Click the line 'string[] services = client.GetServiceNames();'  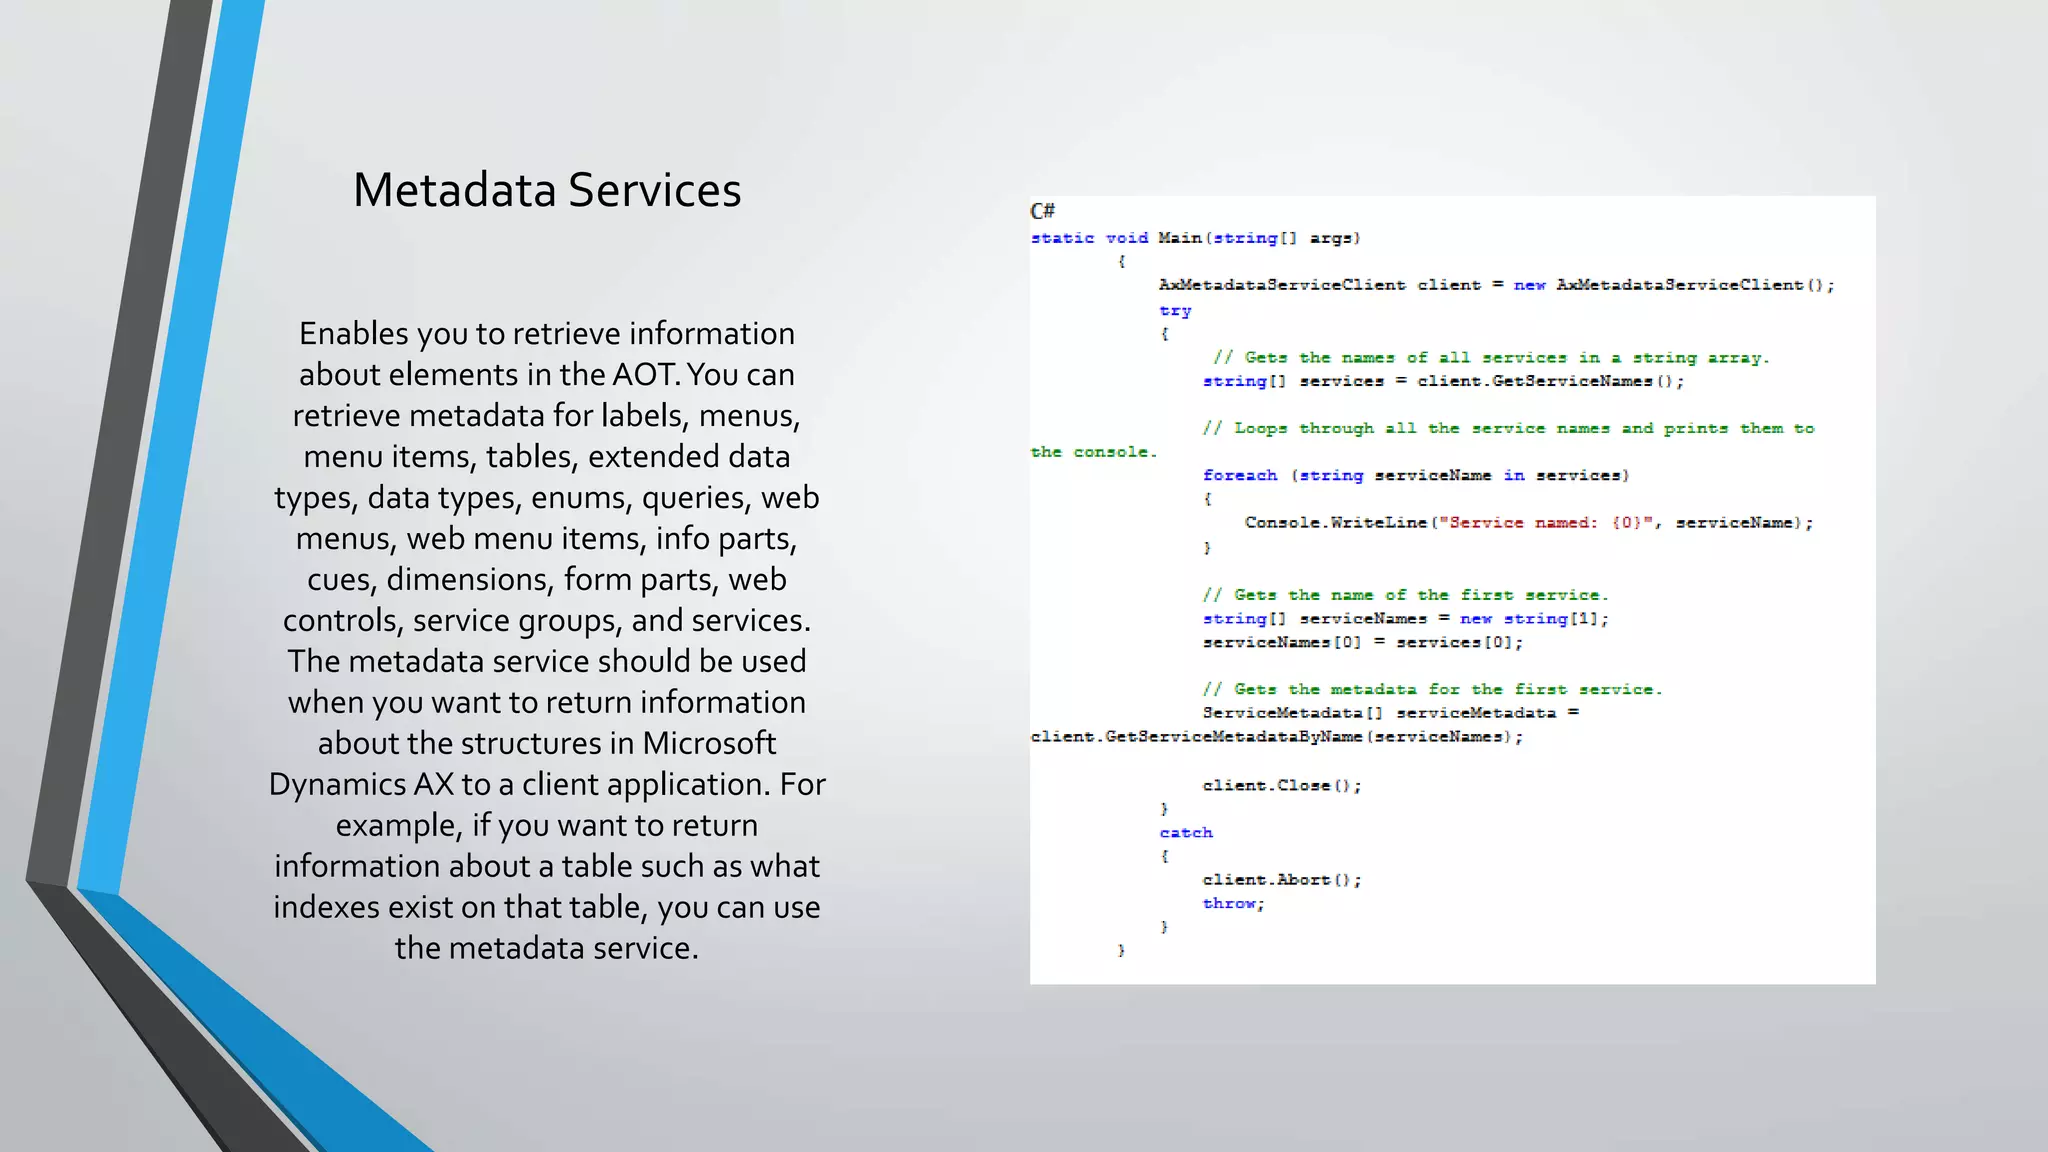pyautogui.click(x=1443, y=381)
